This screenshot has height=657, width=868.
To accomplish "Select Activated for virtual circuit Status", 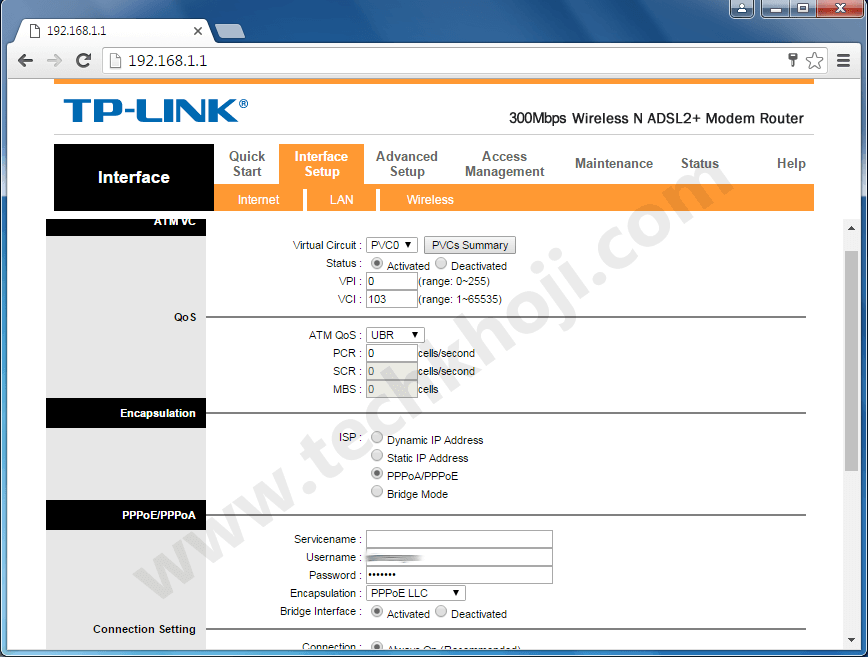I will 377,263.
